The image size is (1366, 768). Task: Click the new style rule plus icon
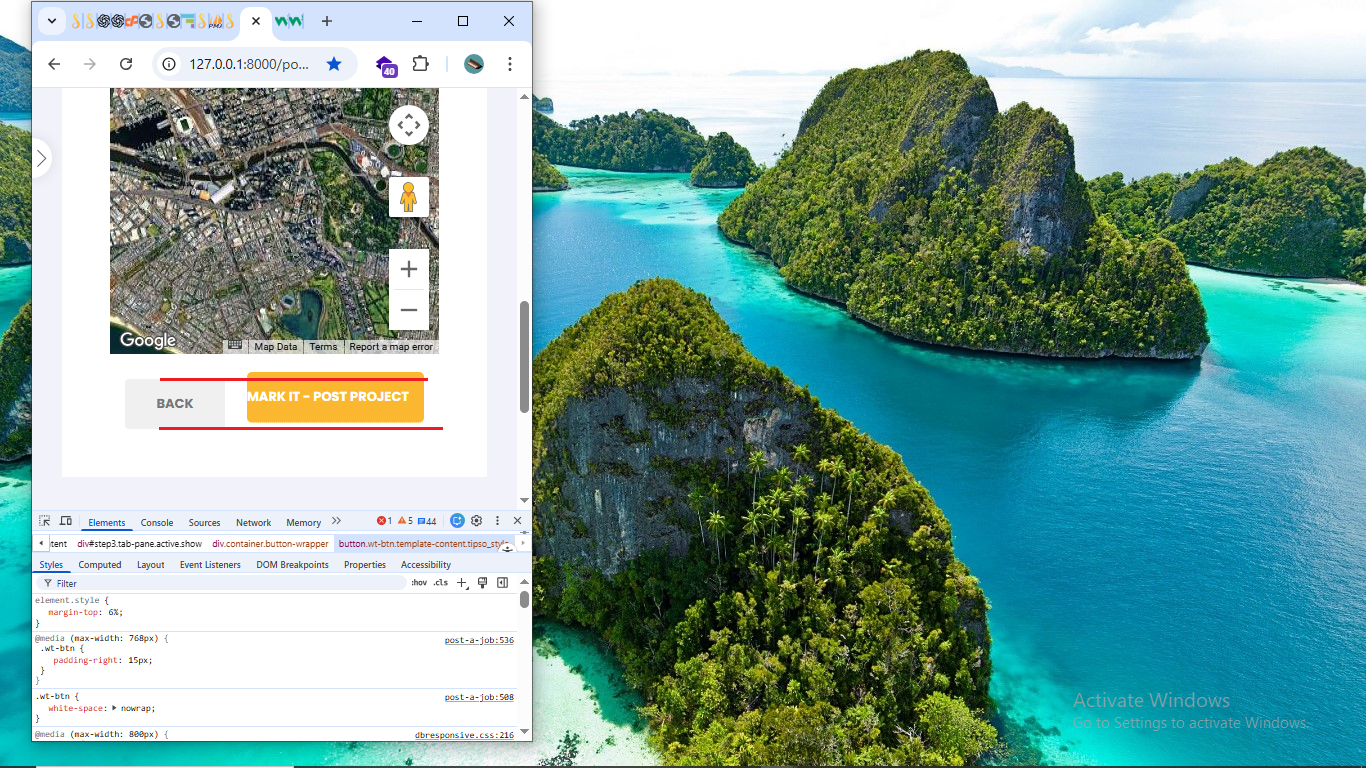pyautogui.click(x=462, y=583)
